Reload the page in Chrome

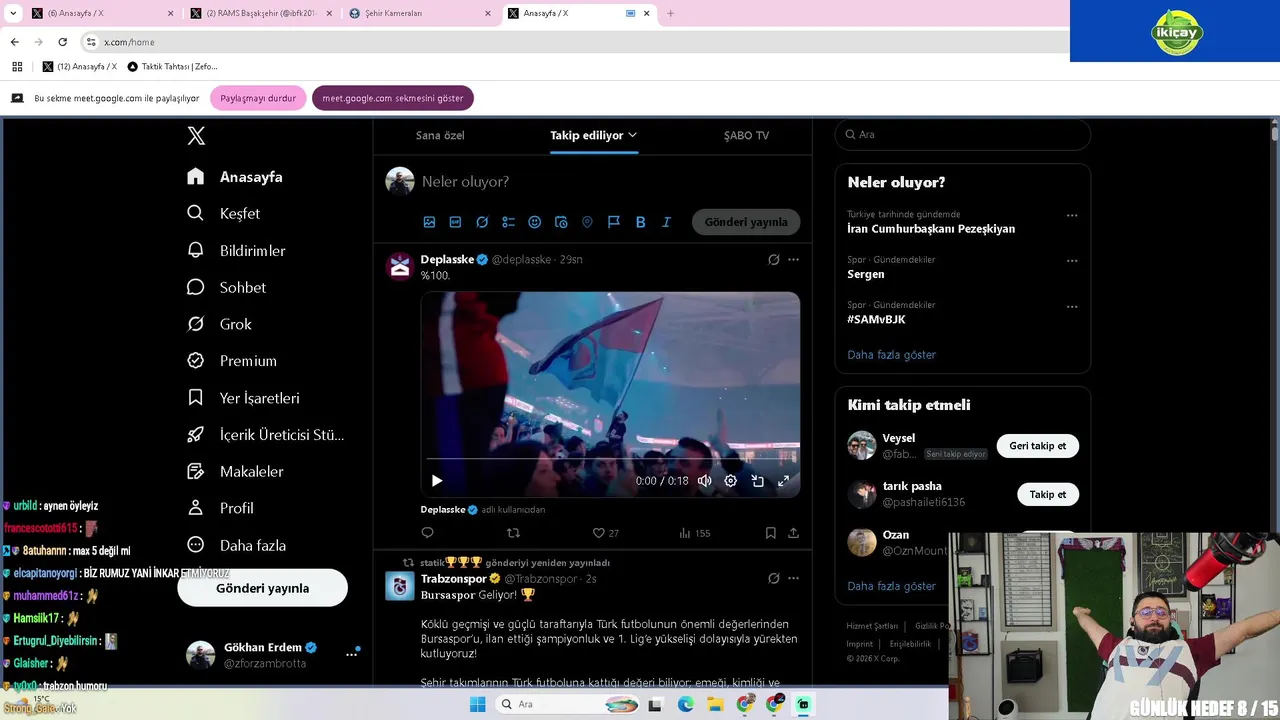62,42
